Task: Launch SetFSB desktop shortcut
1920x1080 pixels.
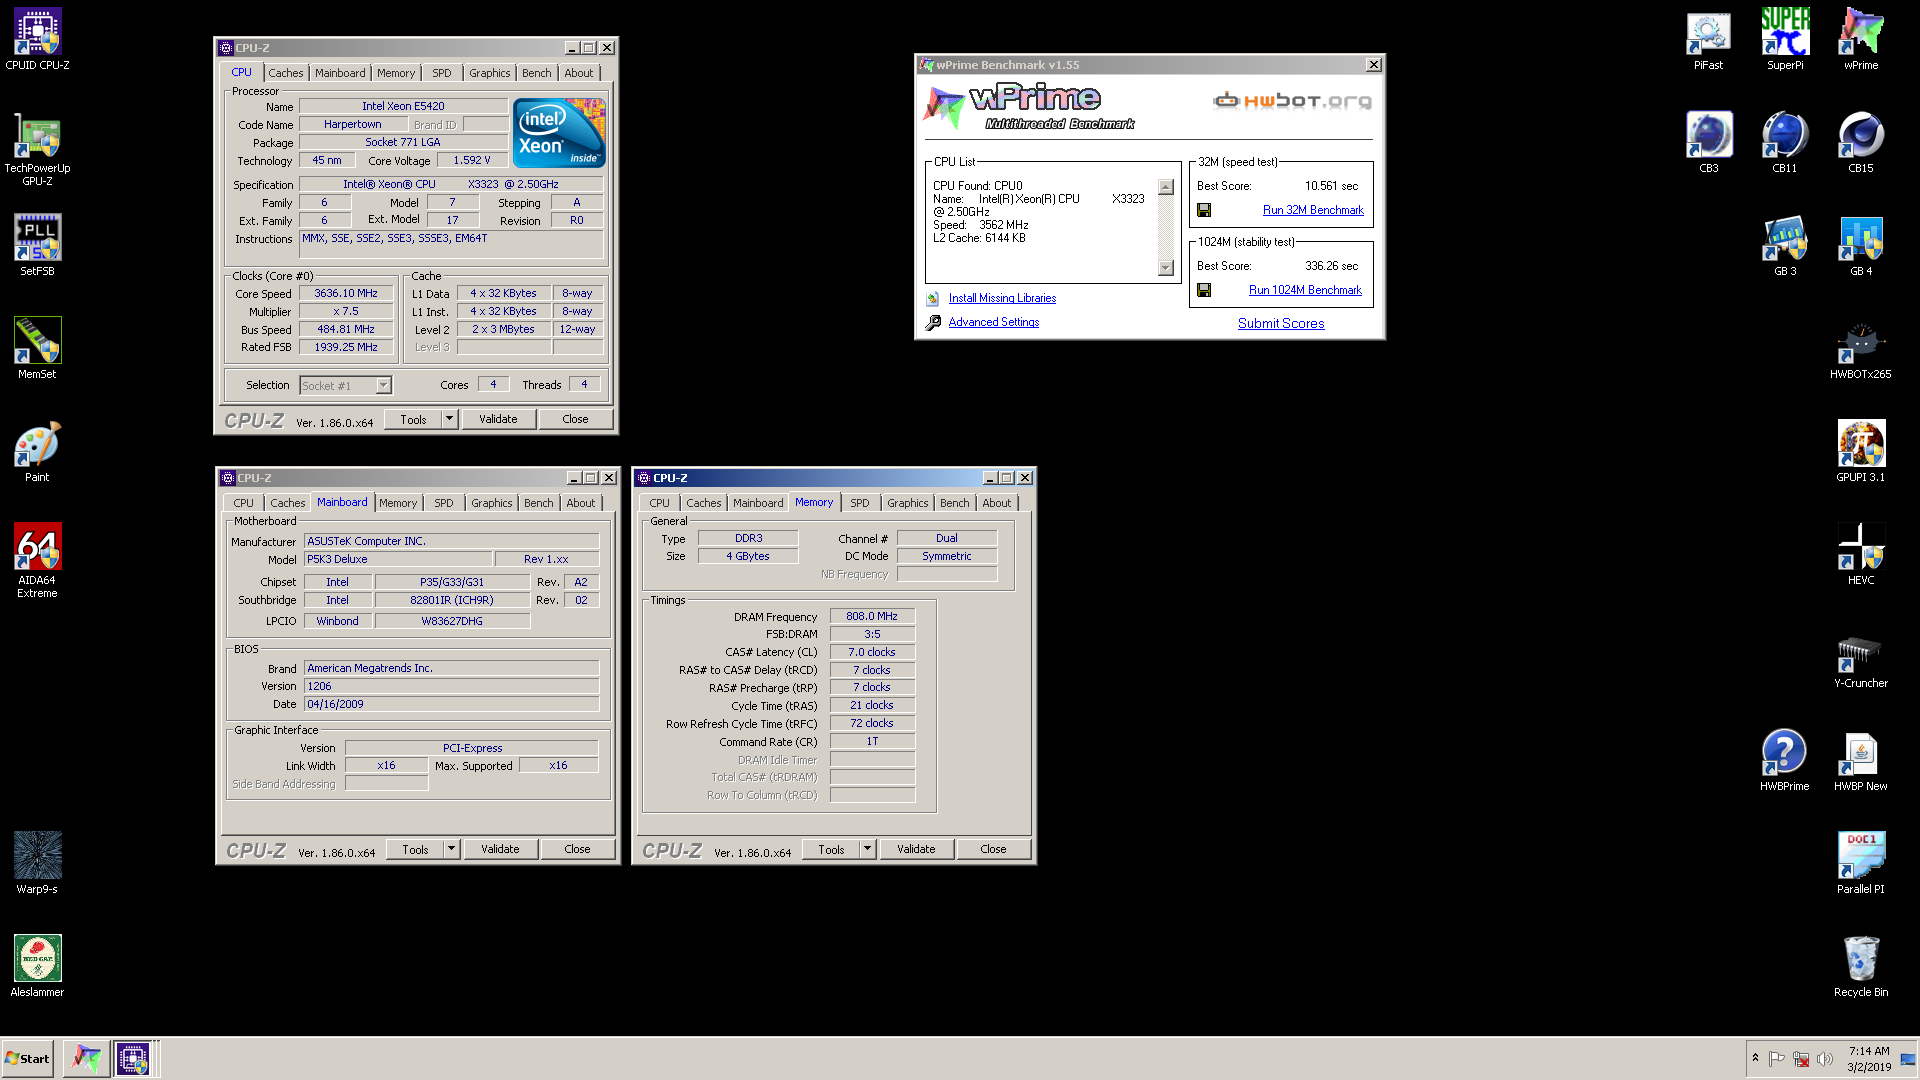Action: click(x=37, y=246)
